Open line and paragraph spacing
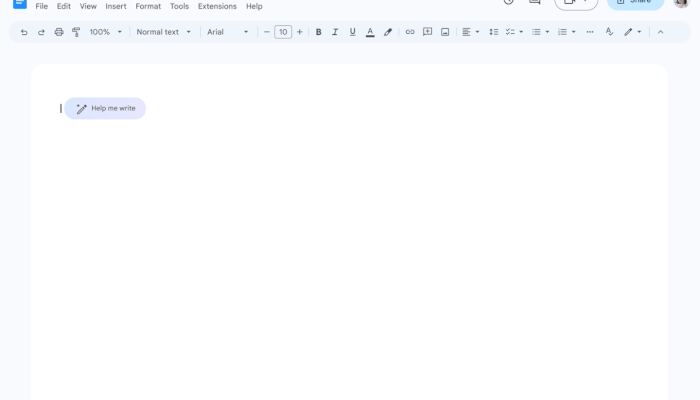This screenshot has height=400, width=700. pos(493,32)
